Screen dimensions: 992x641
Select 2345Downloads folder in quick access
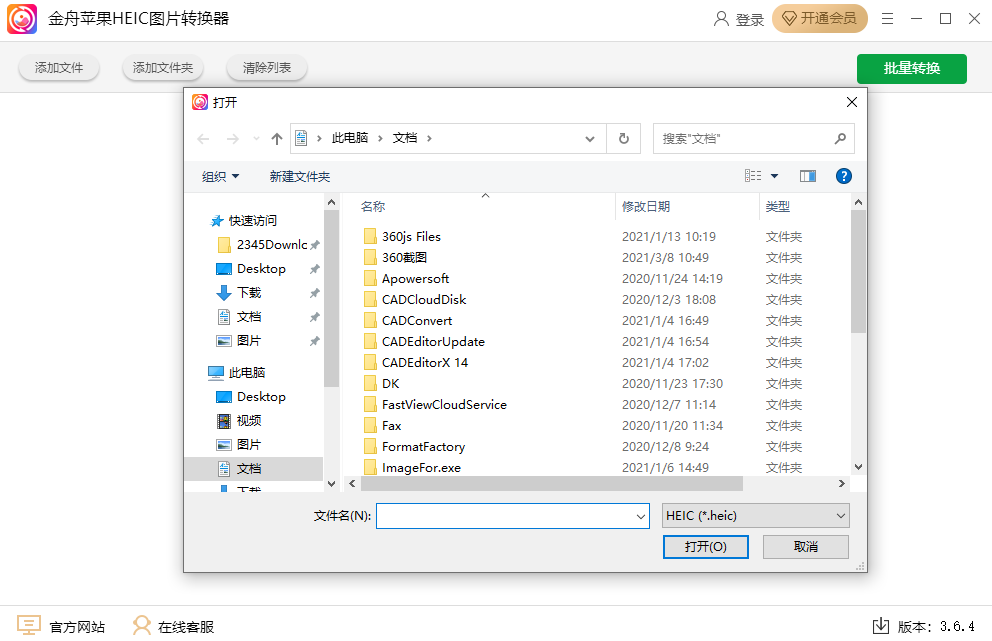click(x=271, y=245)
